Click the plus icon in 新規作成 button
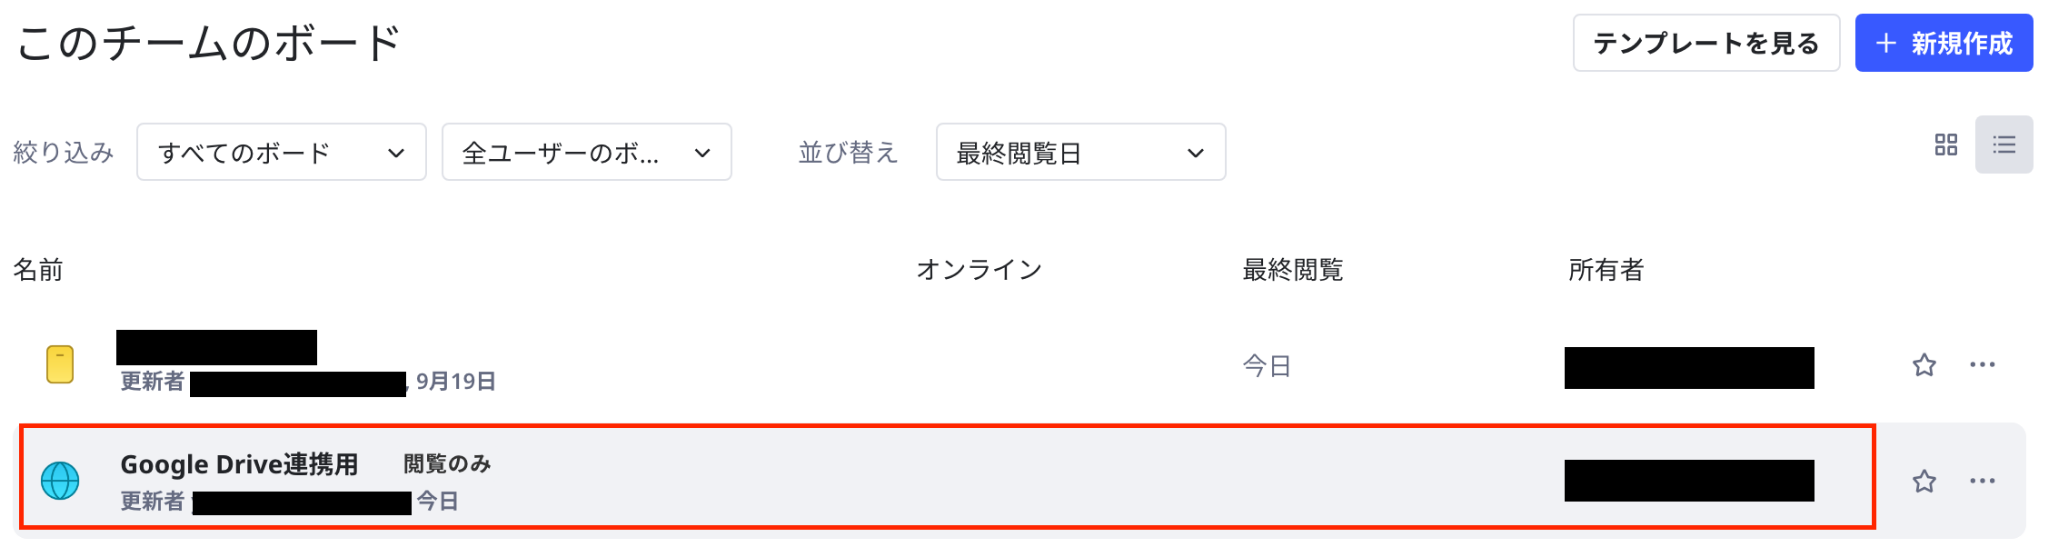Screen dimensions: 2048x556 pyautogui.click(x=1886, y=43)
